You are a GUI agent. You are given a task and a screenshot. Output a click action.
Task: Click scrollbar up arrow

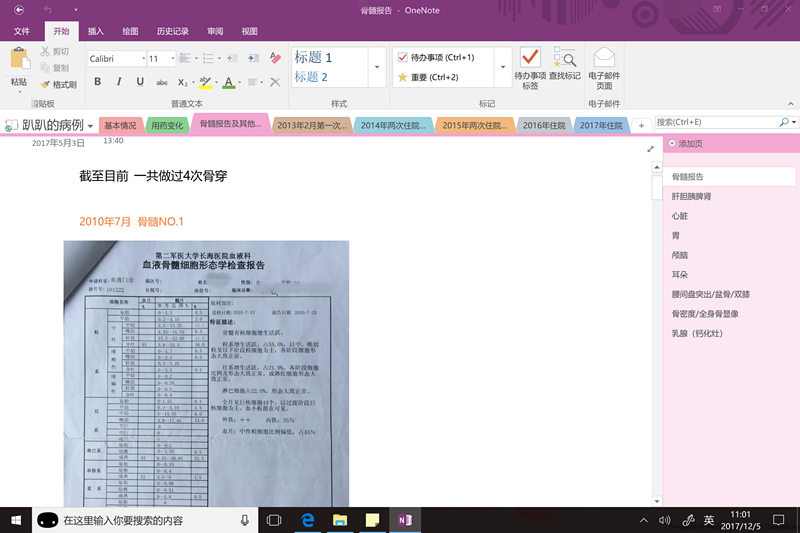pos(657,167)
